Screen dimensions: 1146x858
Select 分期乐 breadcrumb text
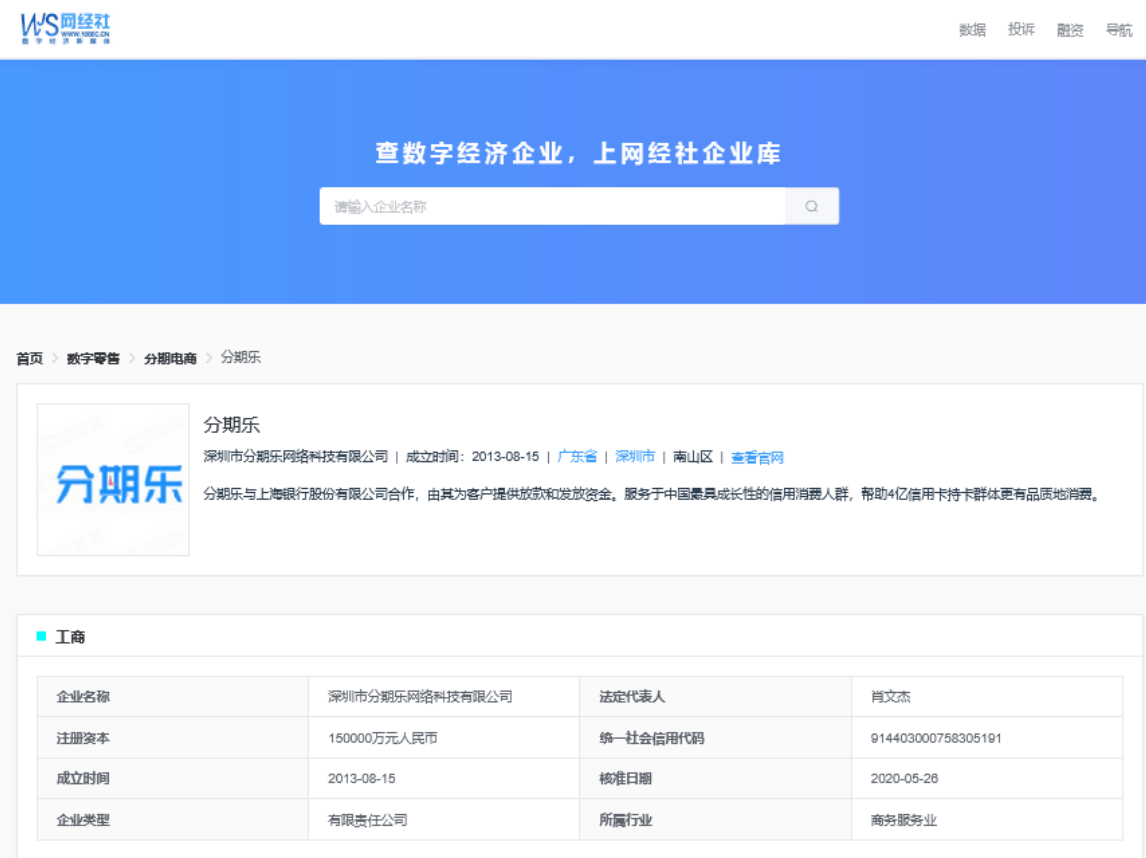240,357
